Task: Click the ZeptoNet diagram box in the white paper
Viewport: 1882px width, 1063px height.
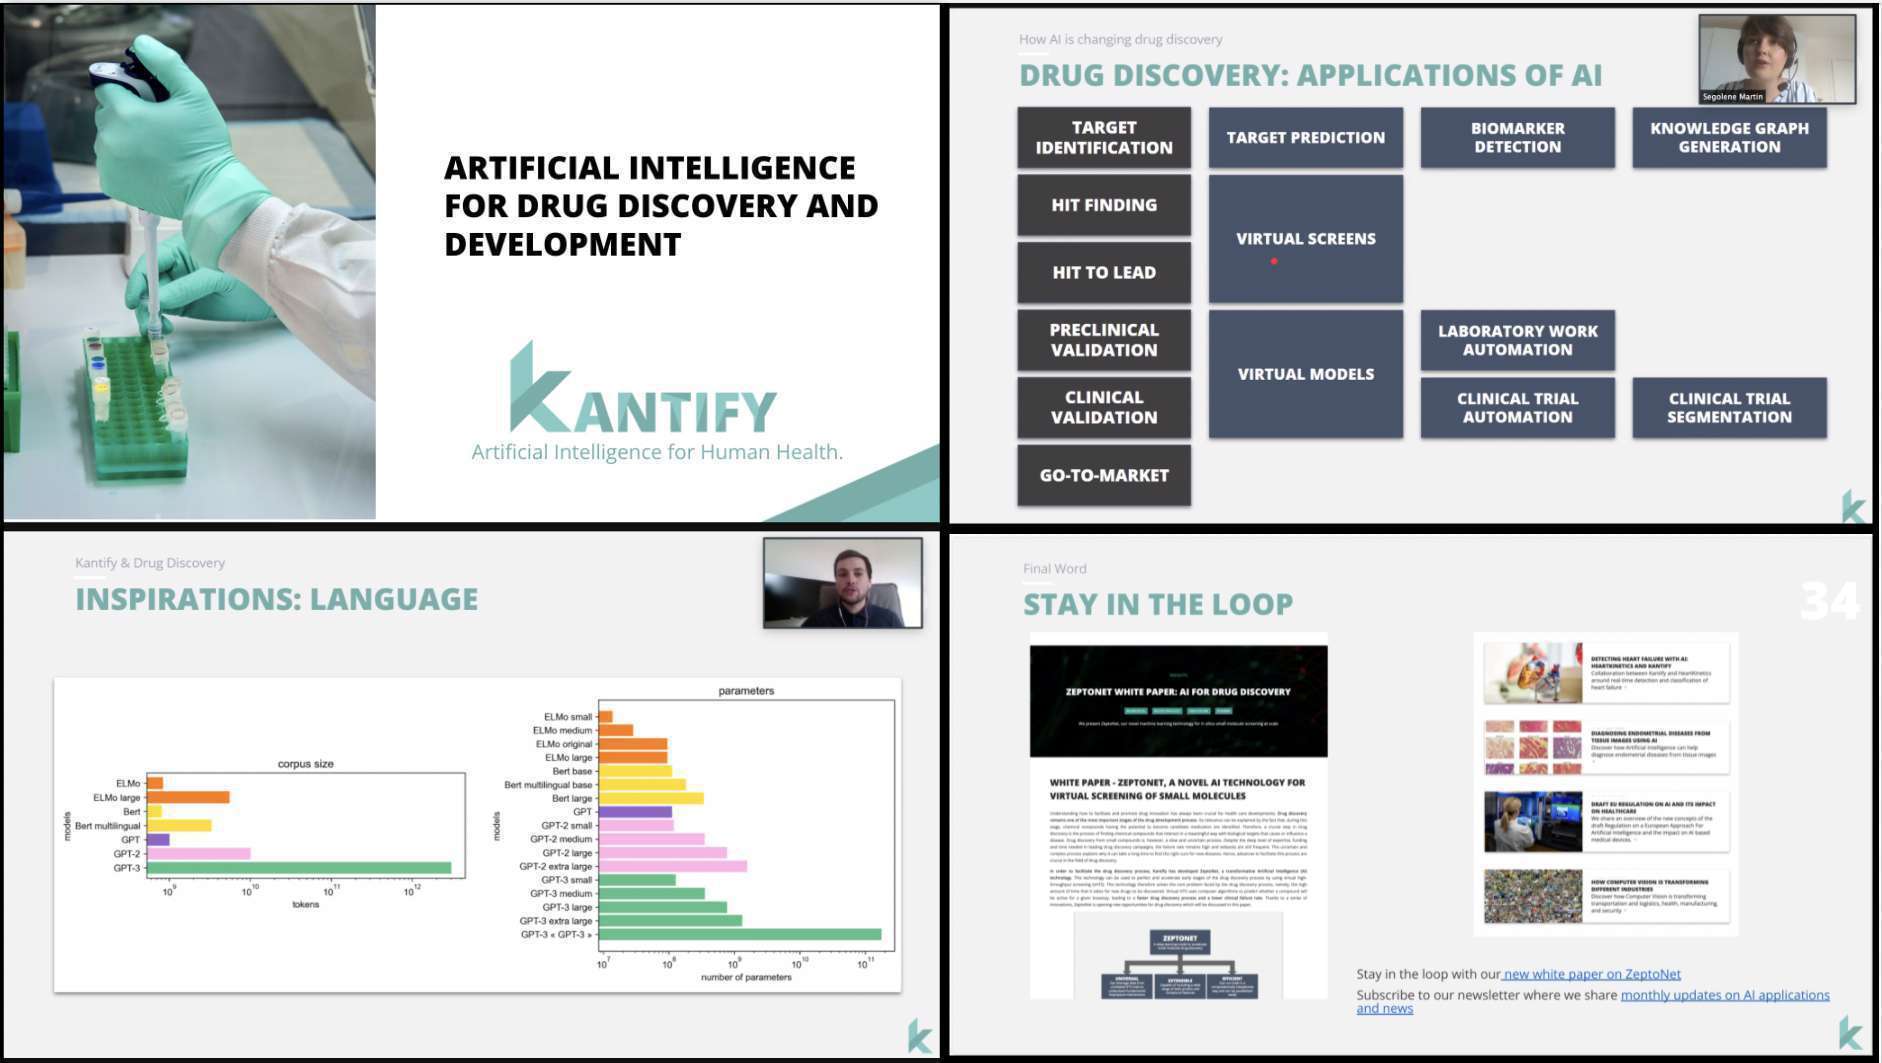Action: [1180, 942]
